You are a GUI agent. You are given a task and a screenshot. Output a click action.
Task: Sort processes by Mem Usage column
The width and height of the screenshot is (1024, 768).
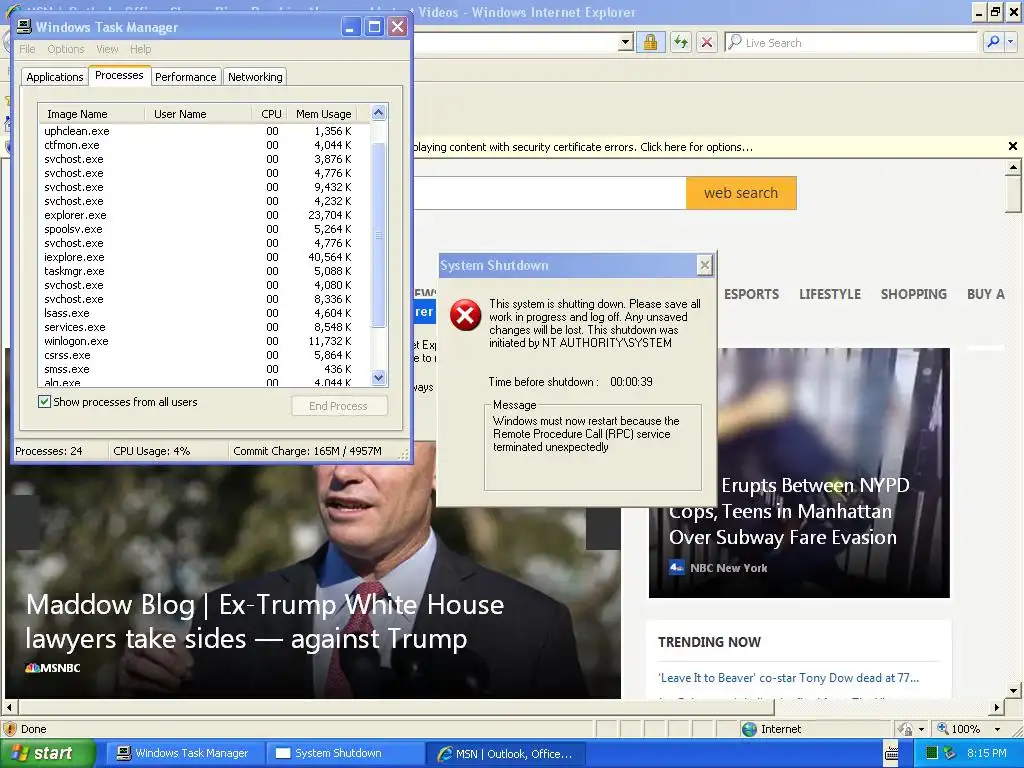(x=323, y=114)
